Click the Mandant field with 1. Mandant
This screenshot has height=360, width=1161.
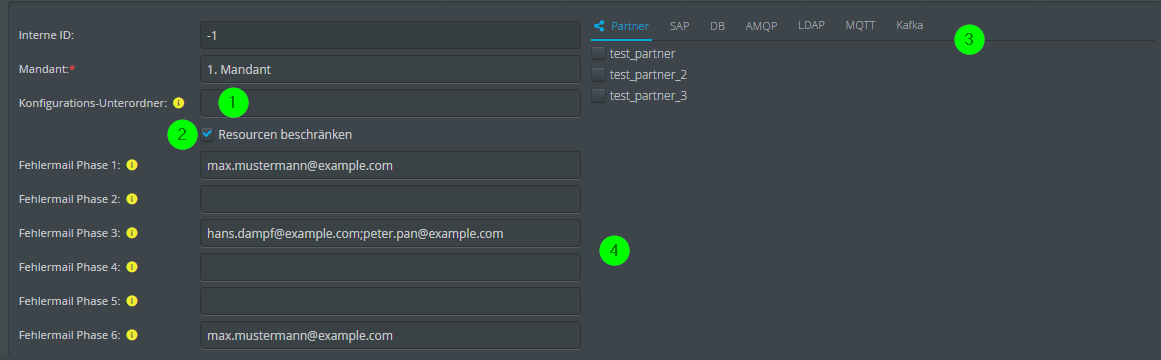pyautogui.click(x=390, y=70)
